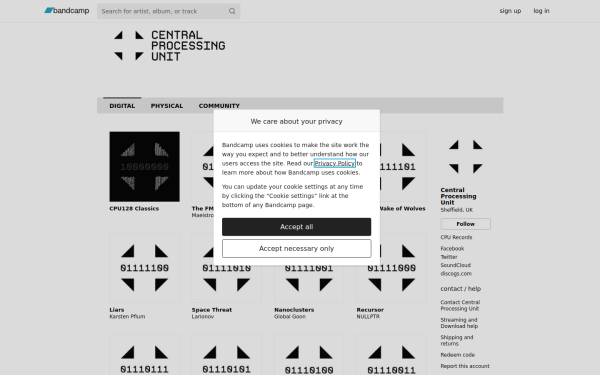Switch to the DIGITAL tab

pos(122,106)
